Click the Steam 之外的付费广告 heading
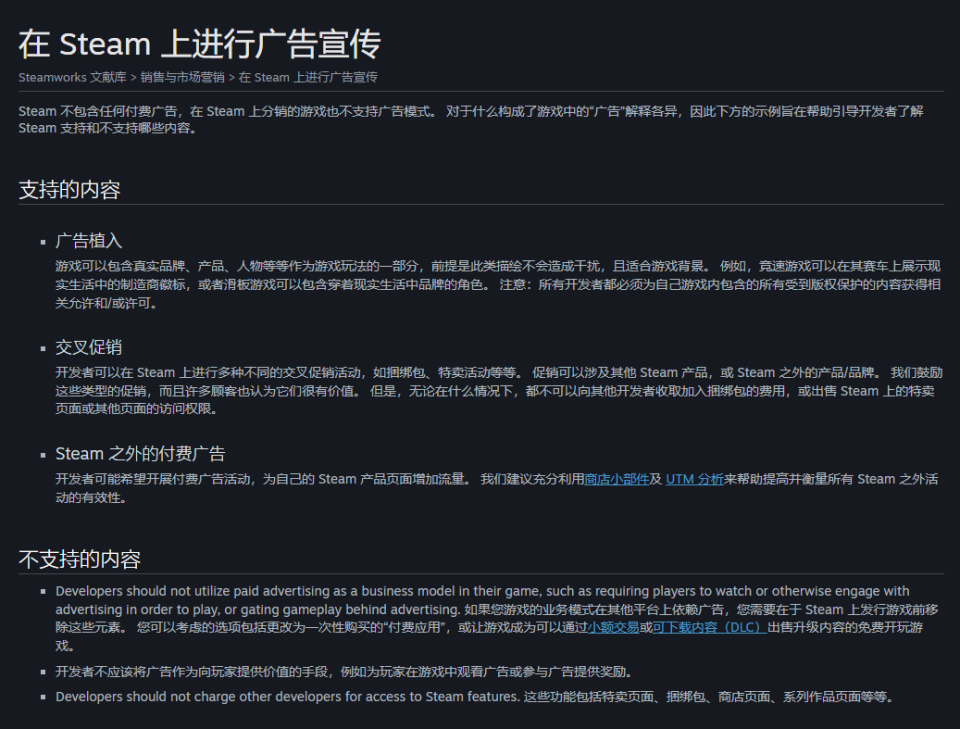The height and width of the screenshot is (729, 960). (x=140, y=454)
